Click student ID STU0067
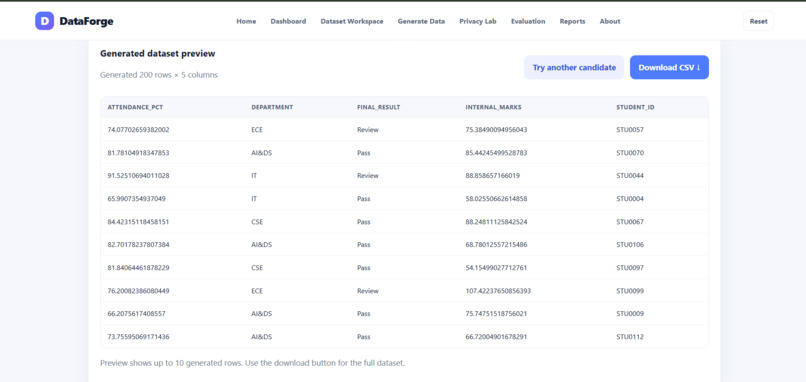This screenshot has height=382, width=806. pos(630,222)
